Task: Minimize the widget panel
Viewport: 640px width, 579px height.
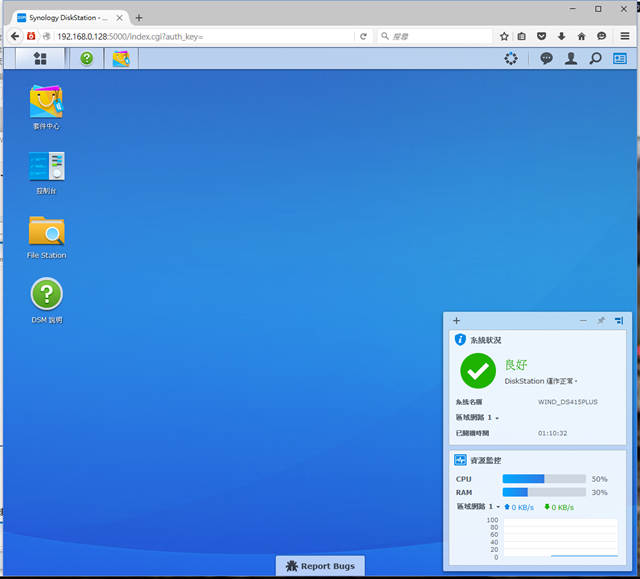Action: click(x=583, y=321)
